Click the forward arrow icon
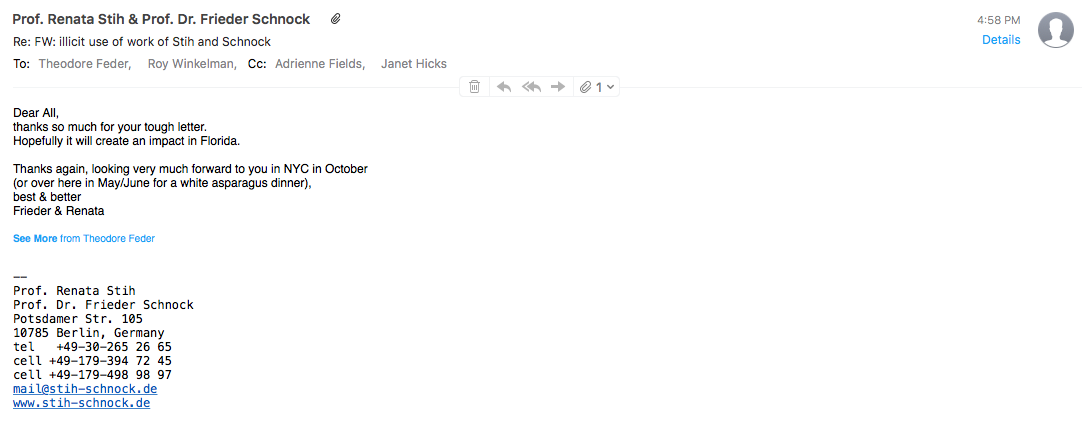The height and width of the screenshot is (429, 1082). tap(558, 87)
